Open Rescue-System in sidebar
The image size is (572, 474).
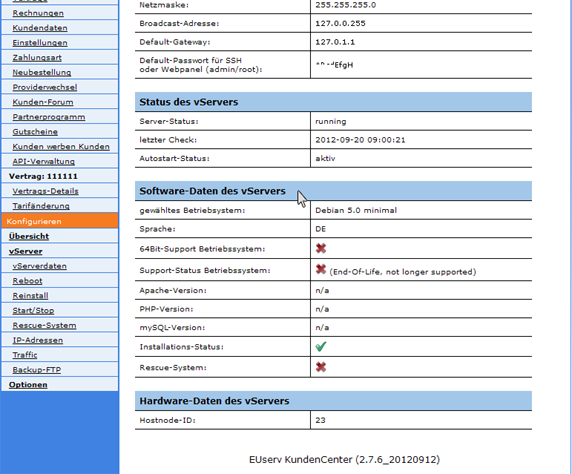(x=44, y=325)
